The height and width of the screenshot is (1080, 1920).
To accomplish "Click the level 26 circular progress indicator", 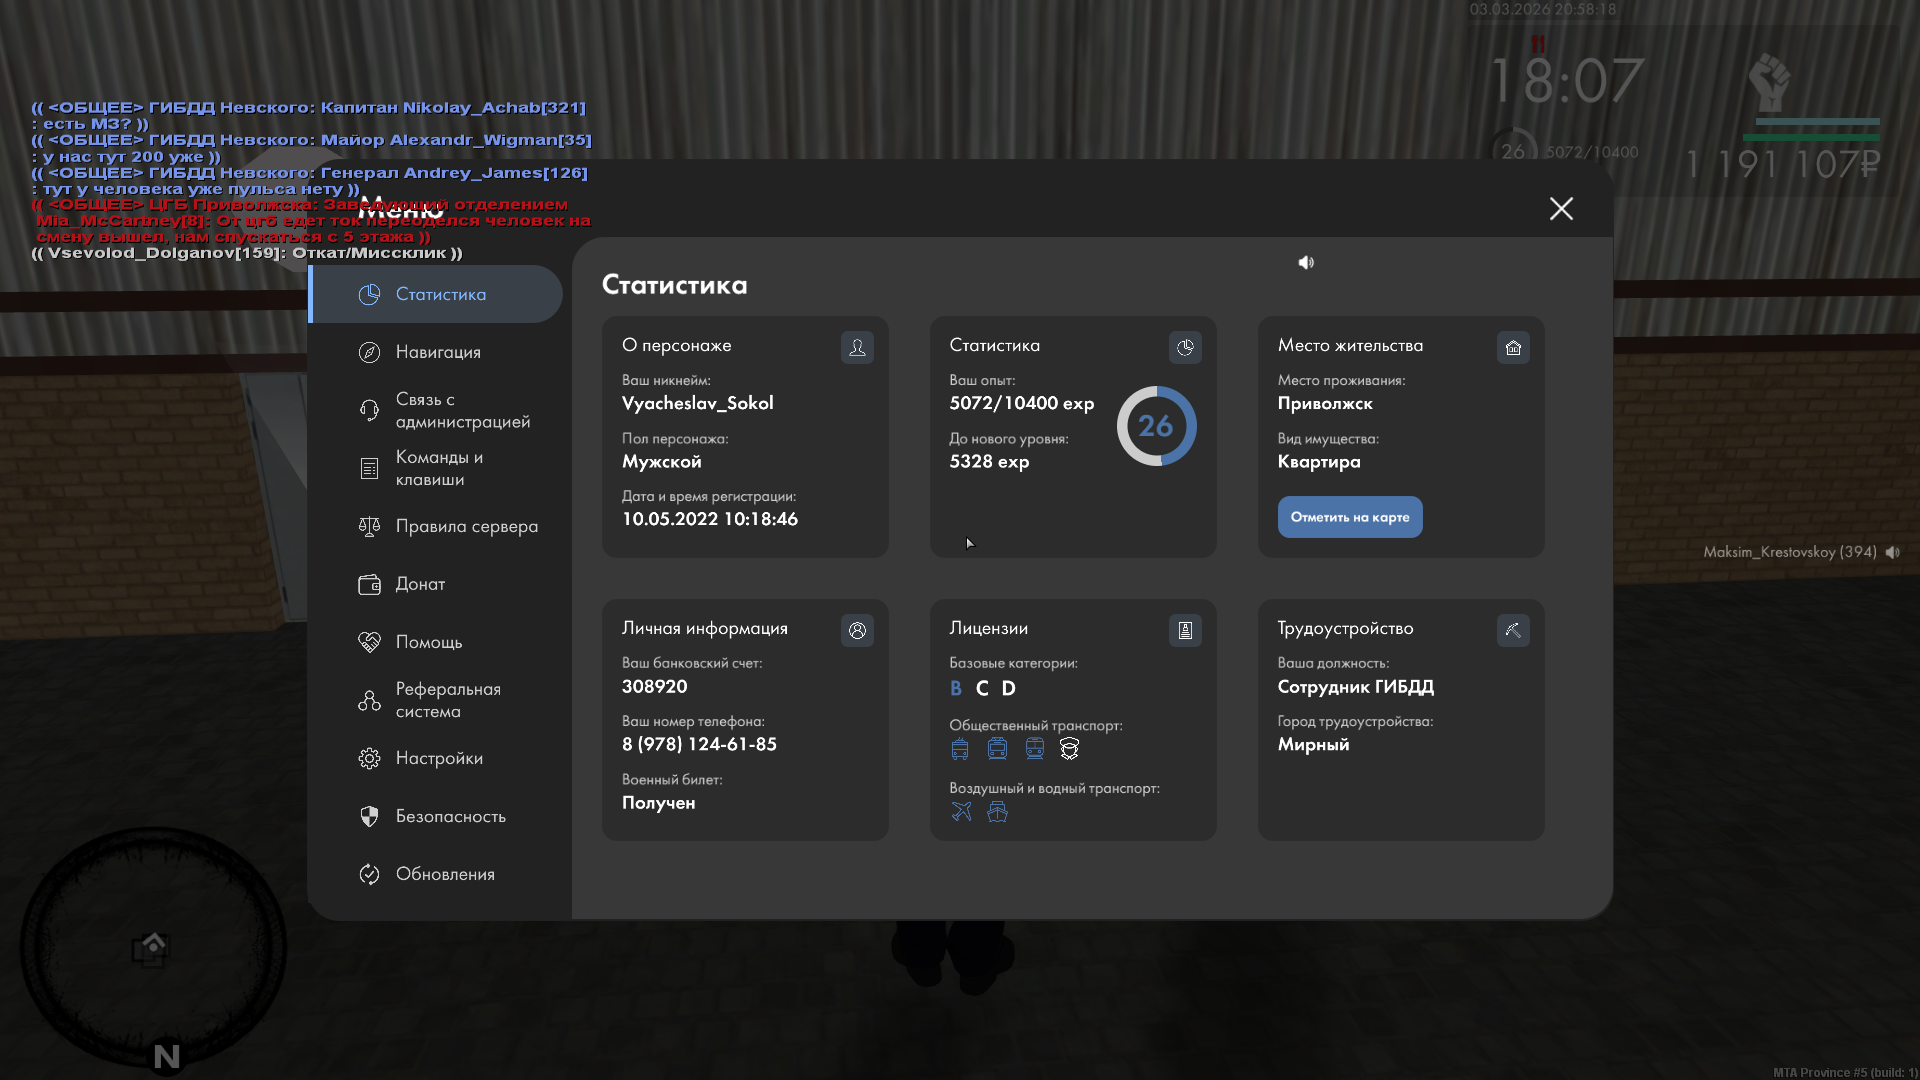I will click(x=1156, y=426).
